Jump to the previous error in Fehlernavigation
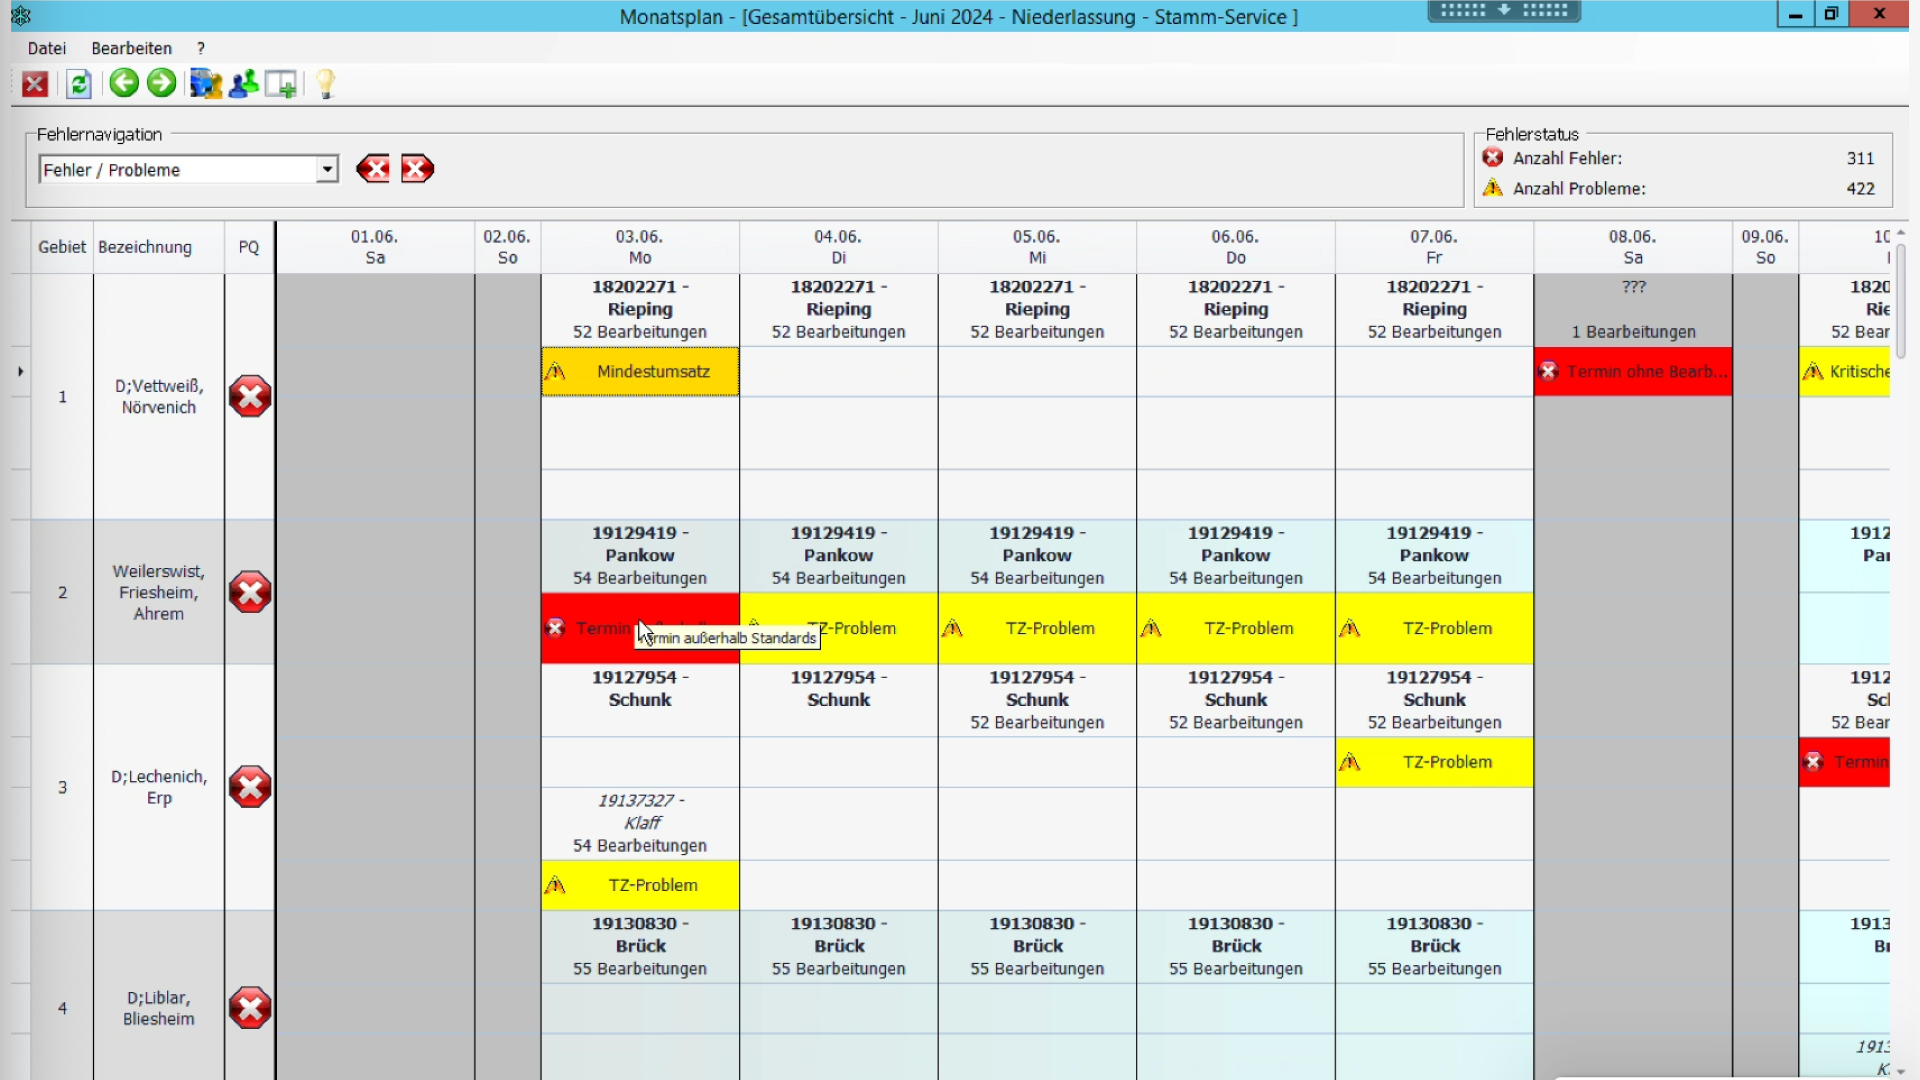Viewport: 1920px width, 1080px height. point(373,169)
